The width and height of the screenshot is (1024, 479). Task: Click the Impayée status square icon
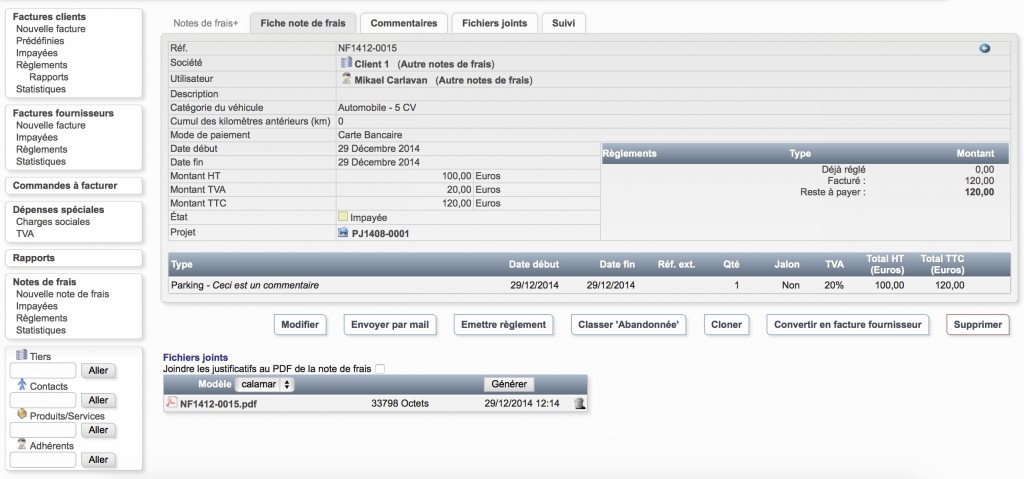click(343, 217)
